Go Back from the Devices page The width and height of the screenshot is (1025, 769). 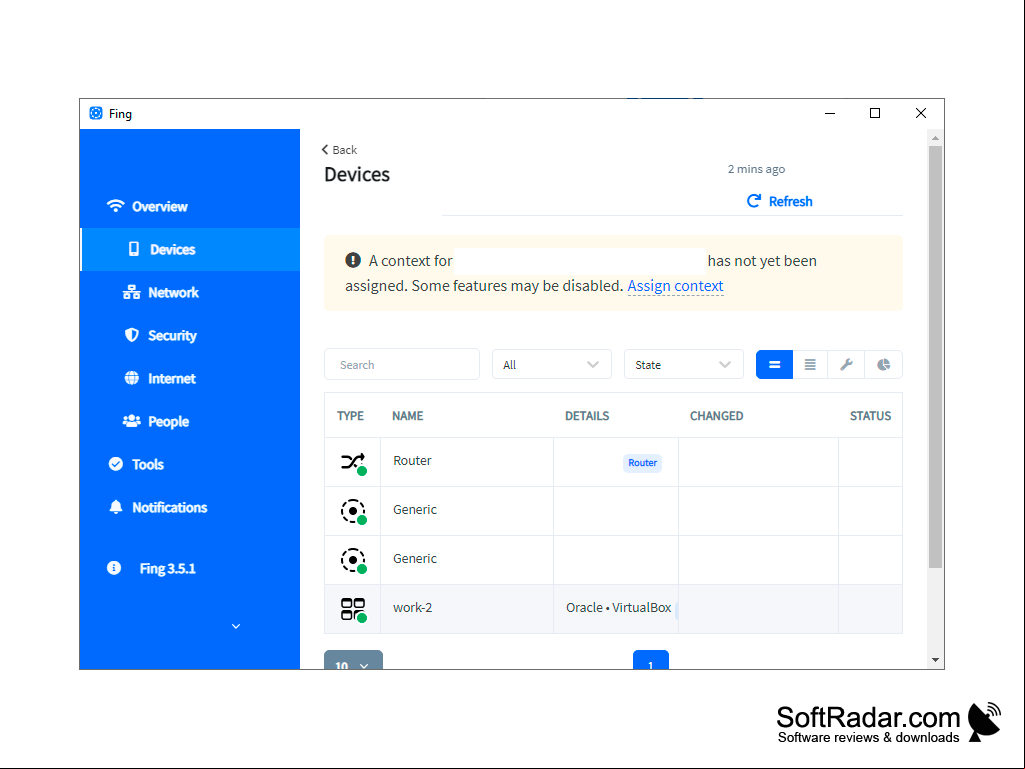pos(339,150)
